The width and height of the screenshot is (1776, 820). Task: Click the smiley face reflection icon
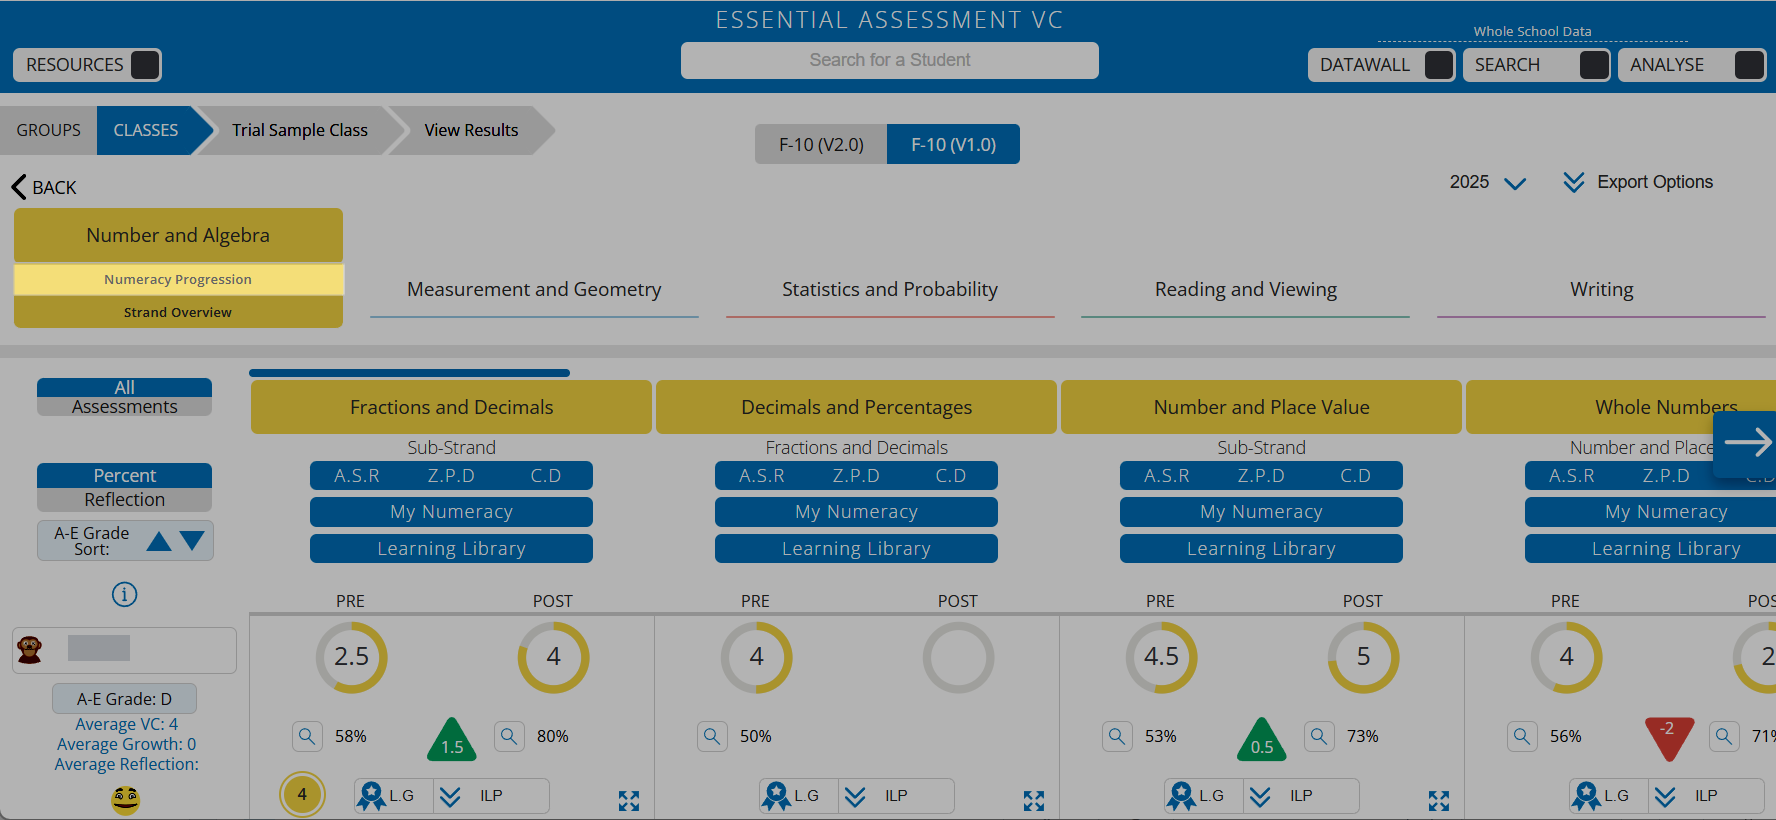point(125,800)
